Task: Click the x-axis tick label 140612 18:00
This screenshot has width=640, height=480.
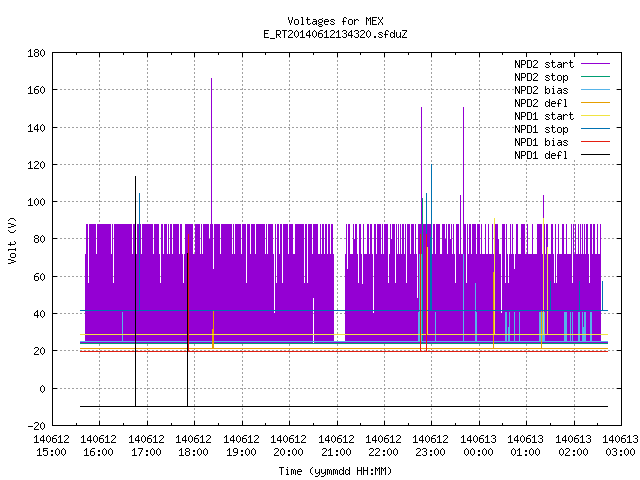Action: click(193, 446)
